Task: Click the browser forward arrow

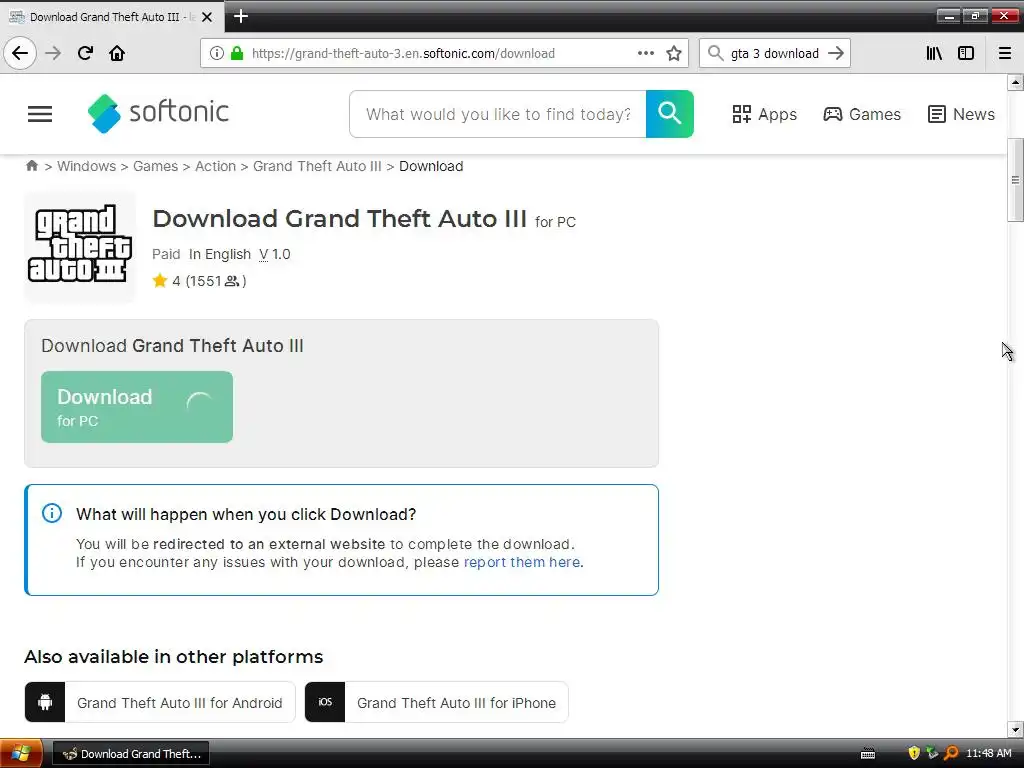Action: click(x=53, y=53)
